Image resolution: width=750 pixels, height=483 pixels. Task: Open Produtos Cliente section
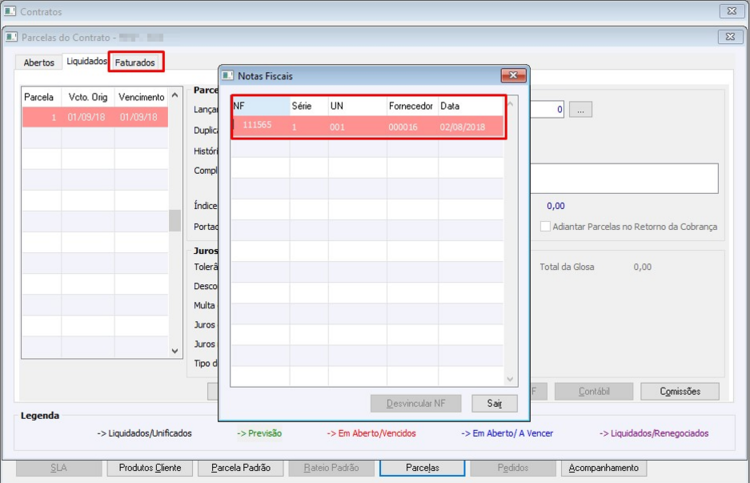coord(150,468)
